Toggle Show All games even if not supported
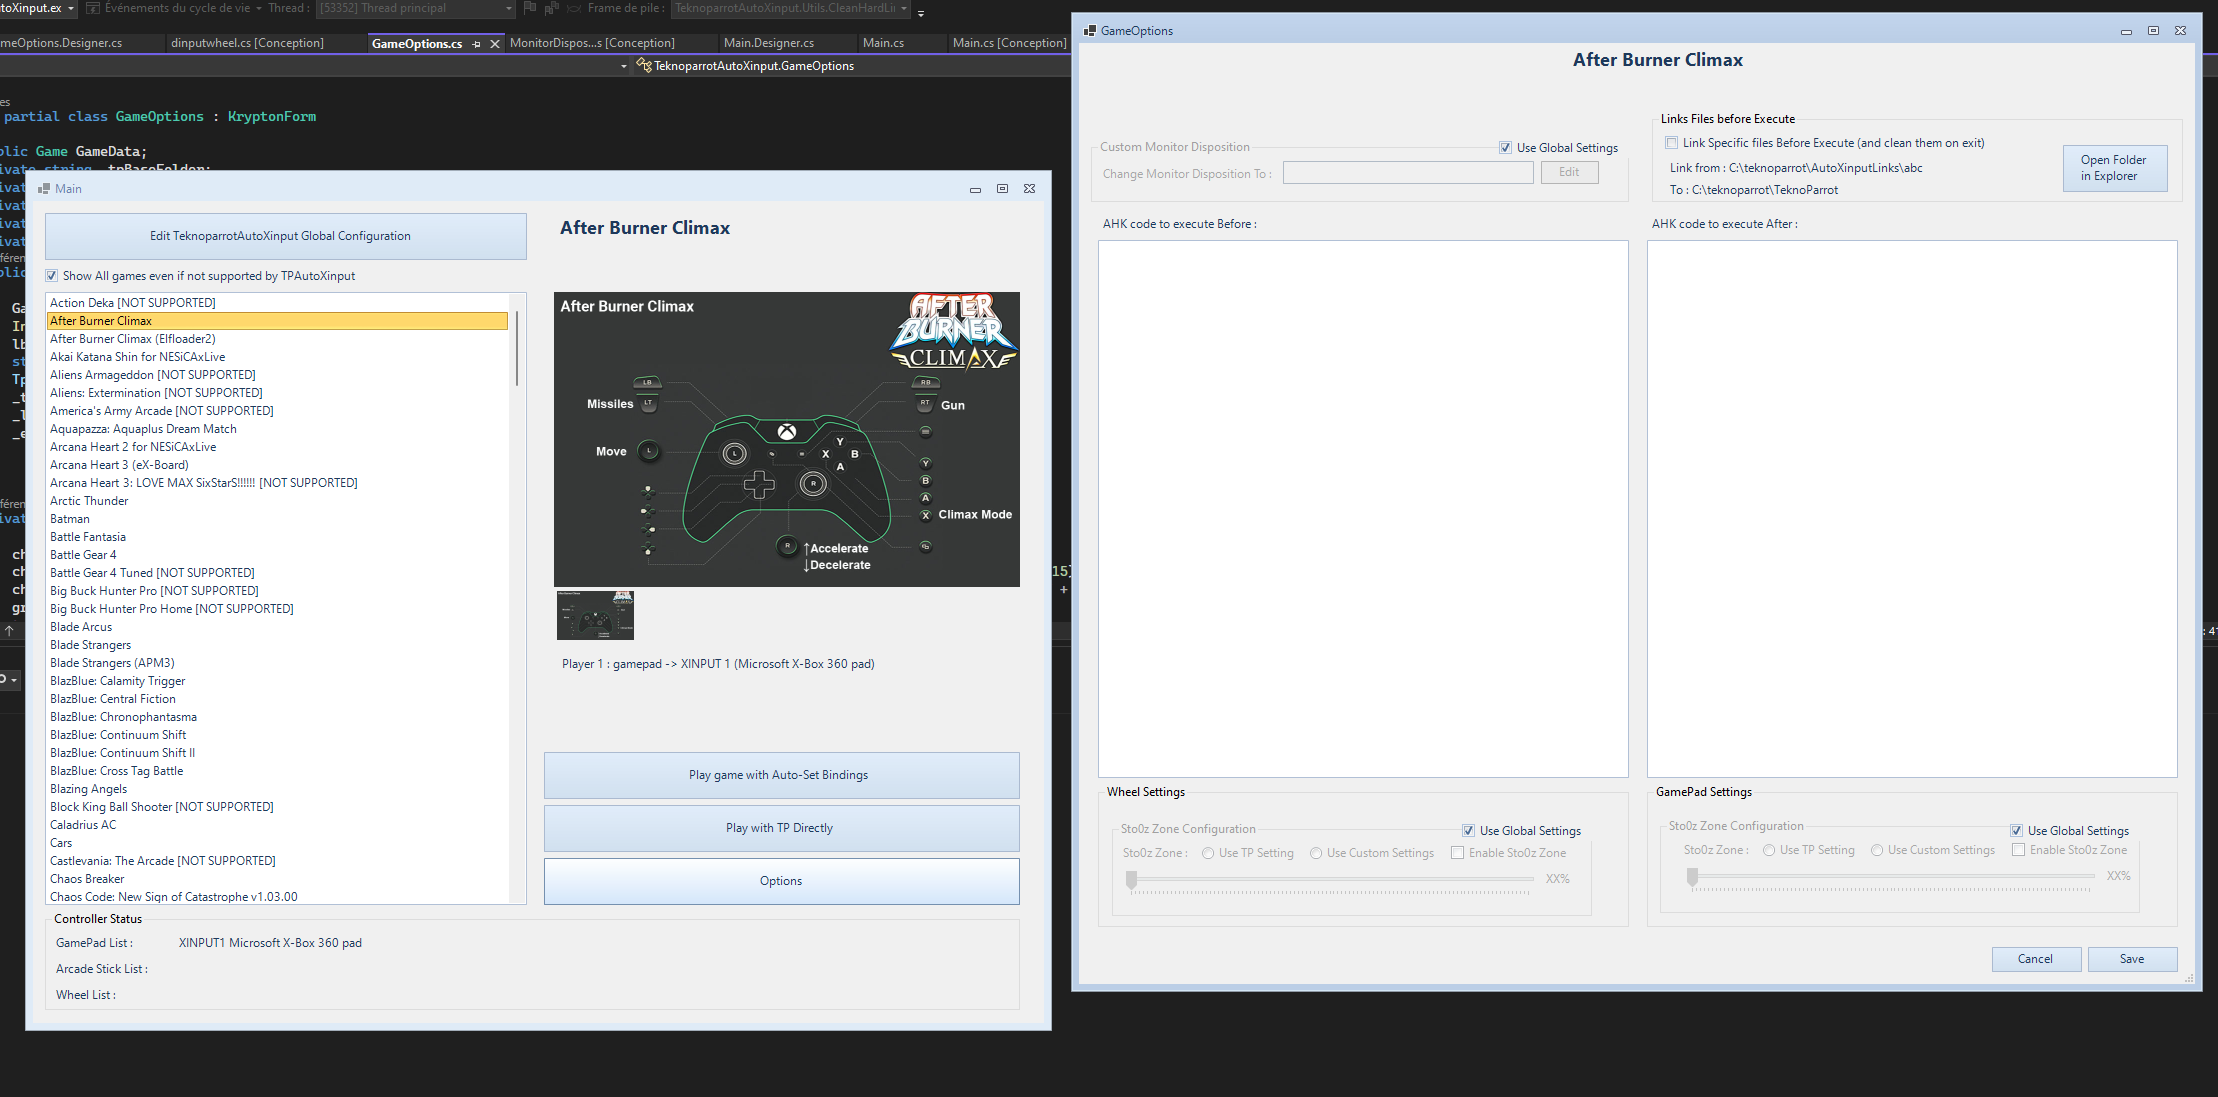This screenshot has height=1097, width=2218. [52, 276]
